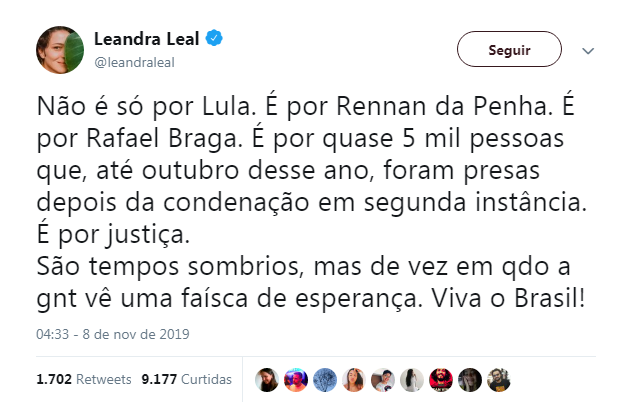The image size is (627, 402).
Task: Click avatar of man in white shirt
Action: tap(382, 380)
